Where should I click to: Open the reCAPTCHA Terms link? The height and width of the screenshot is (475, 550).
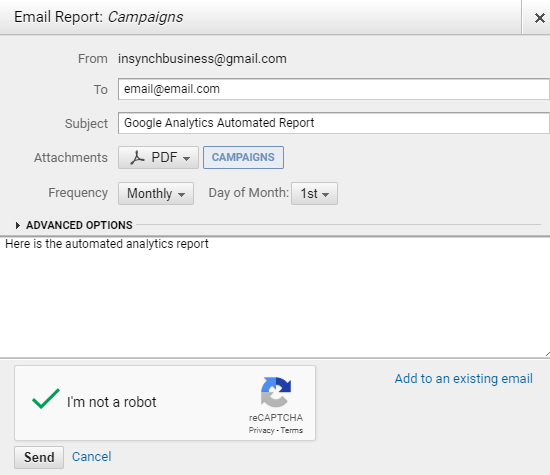(x=291, y=430)
